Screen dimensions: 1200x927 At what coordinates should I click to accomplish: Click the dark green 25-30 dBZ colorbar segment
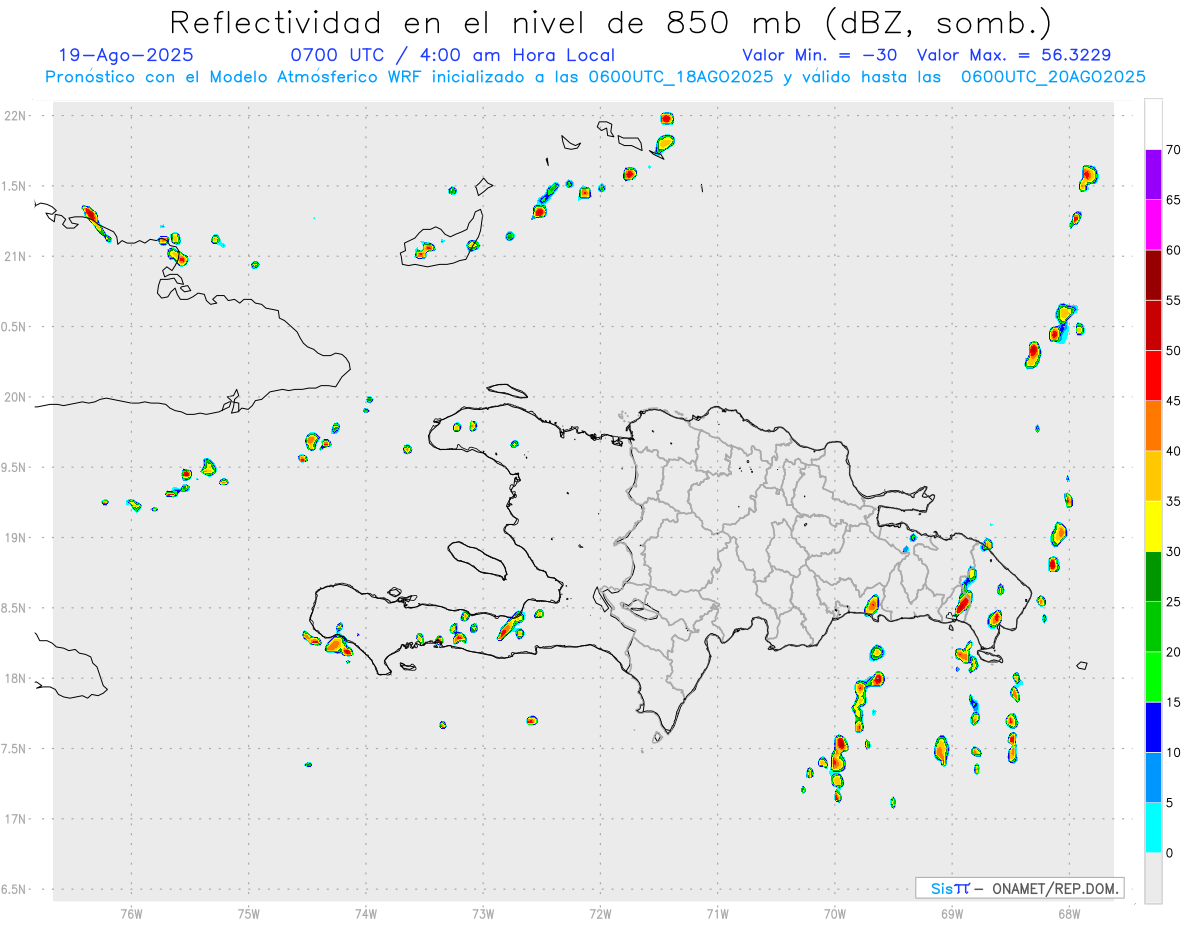click(1153, 577)
